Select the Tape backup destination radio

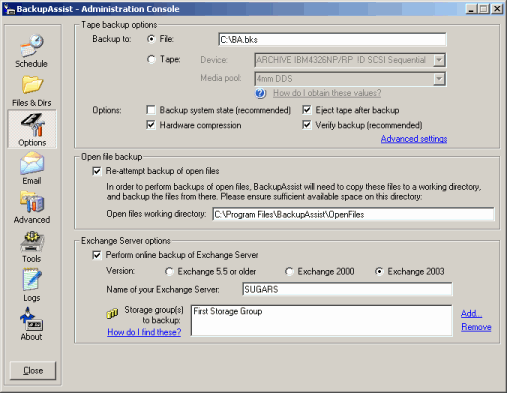click(x=151, y=60)
